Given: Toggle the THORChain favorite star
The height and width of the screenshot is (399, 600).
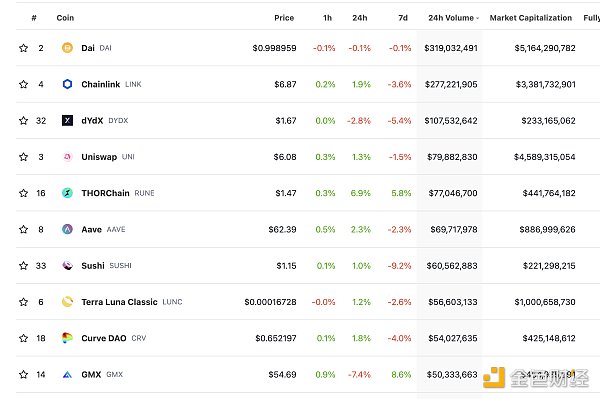Looking at the screenshot, I should 23,193.
